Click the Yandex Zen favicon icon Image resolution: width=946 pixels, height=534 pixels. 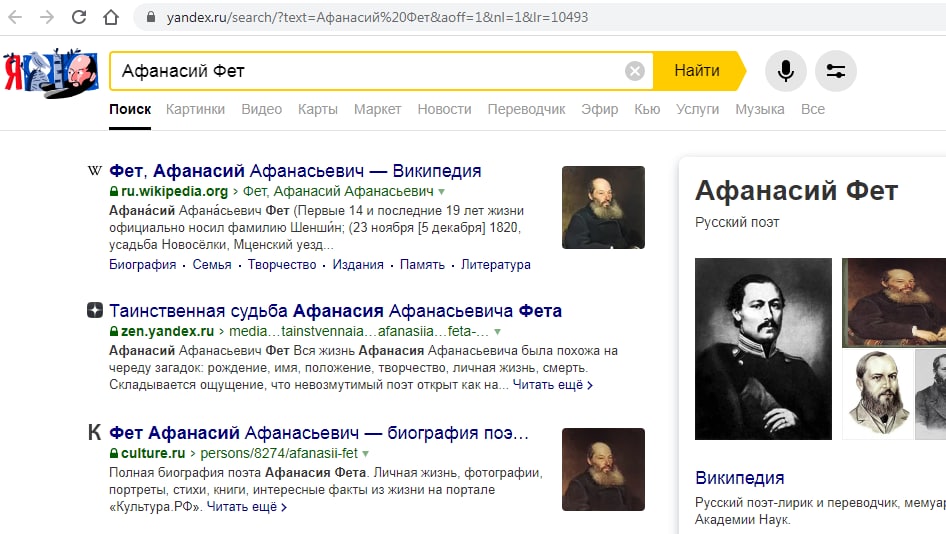(95, 311)
